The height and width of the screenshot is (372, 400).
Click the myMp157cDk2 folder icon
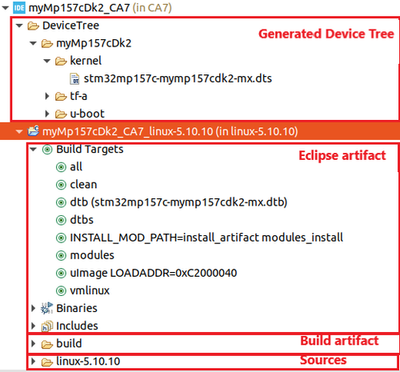[x=47, y=43]
